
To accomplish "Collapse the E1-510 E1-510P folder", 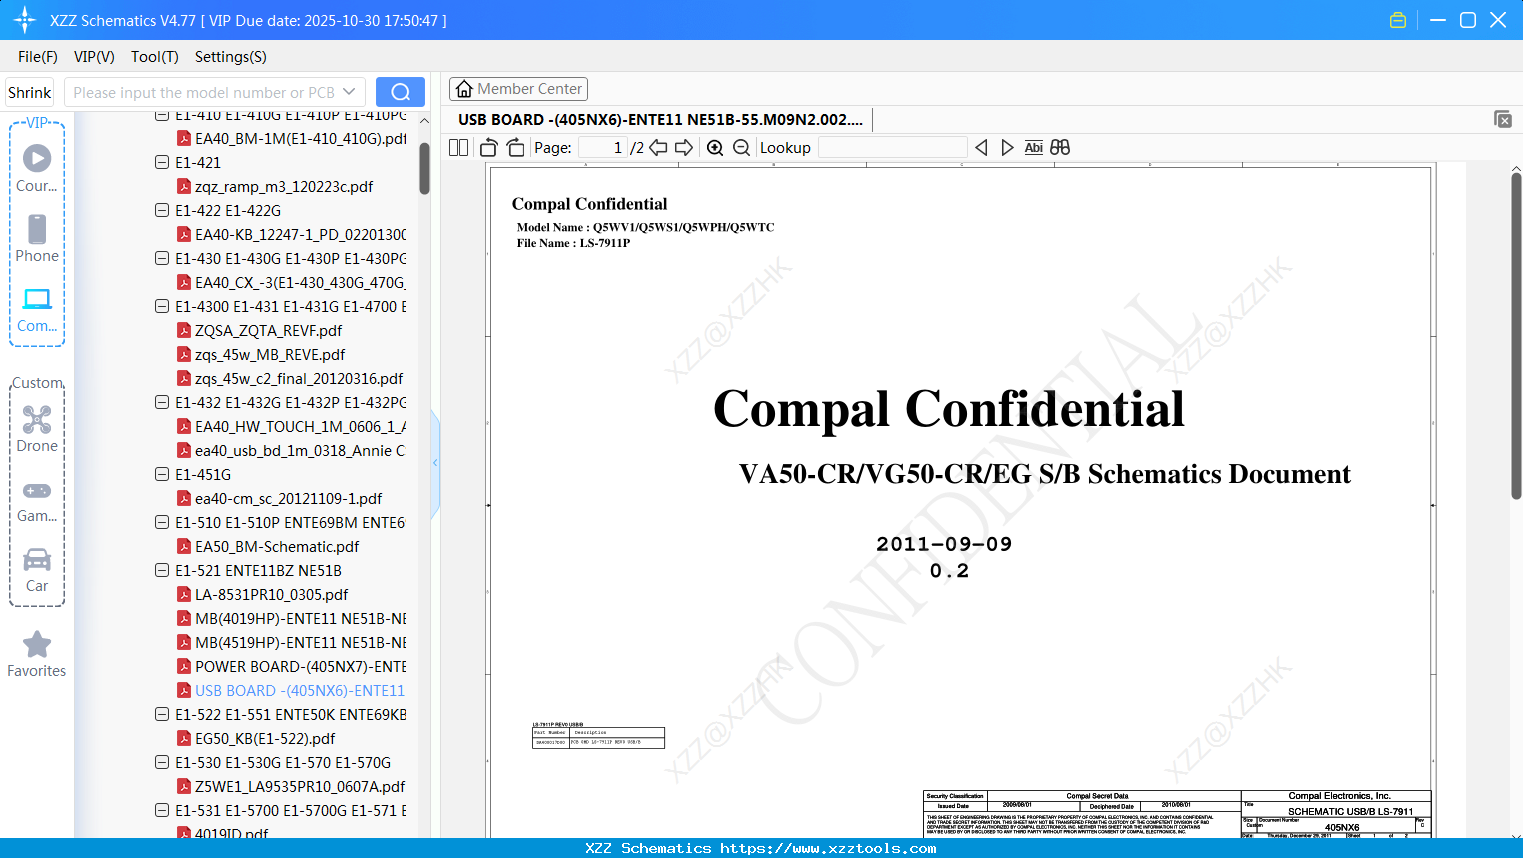I will click(x=162, y=522).
